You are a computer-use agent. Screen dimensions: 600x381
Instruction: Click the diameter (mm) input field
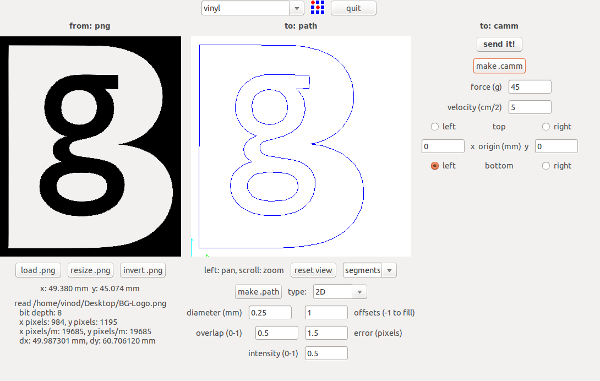coord(270,313)
